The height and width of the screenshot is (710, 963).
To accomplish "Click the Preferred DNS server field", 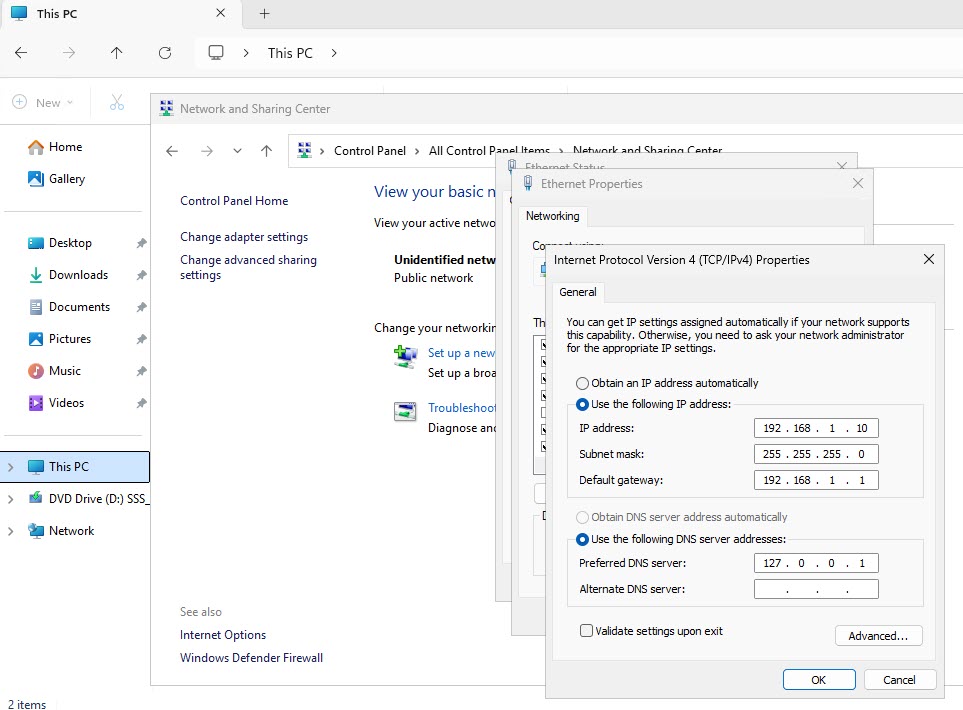I will click(x=816, y=563).
